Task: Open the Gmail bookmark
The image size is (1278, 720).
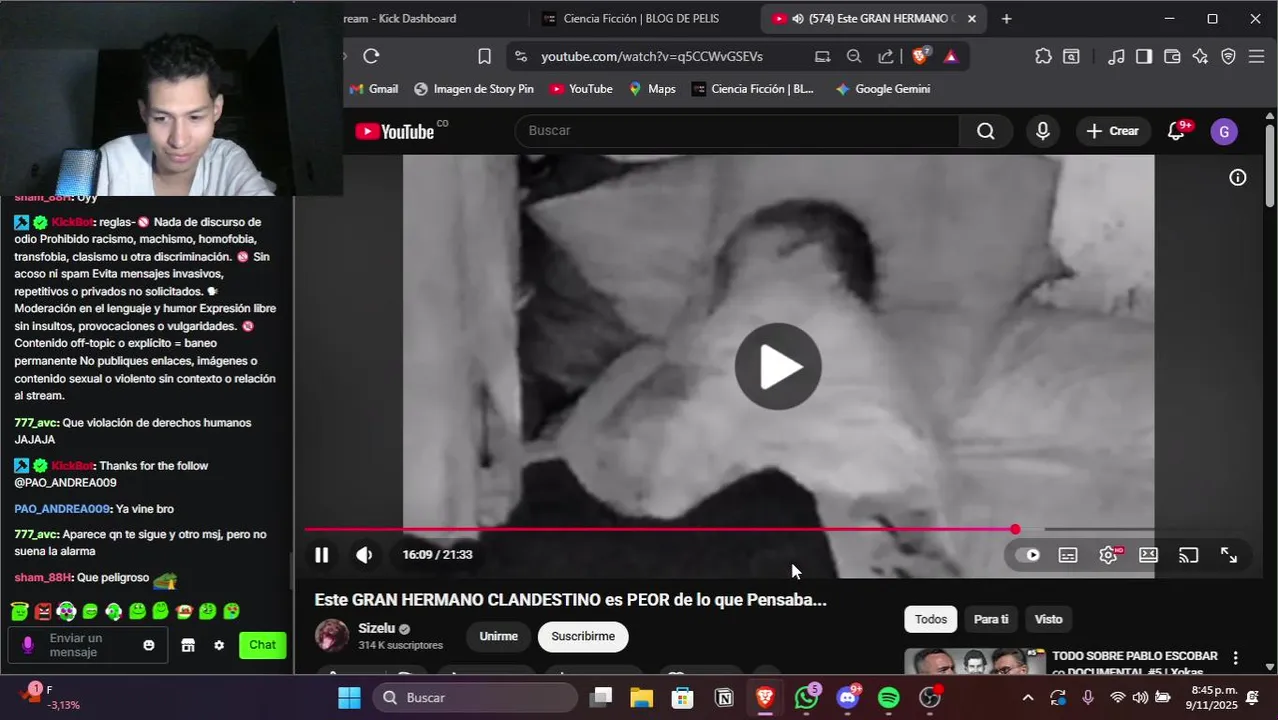Action: 374,89
